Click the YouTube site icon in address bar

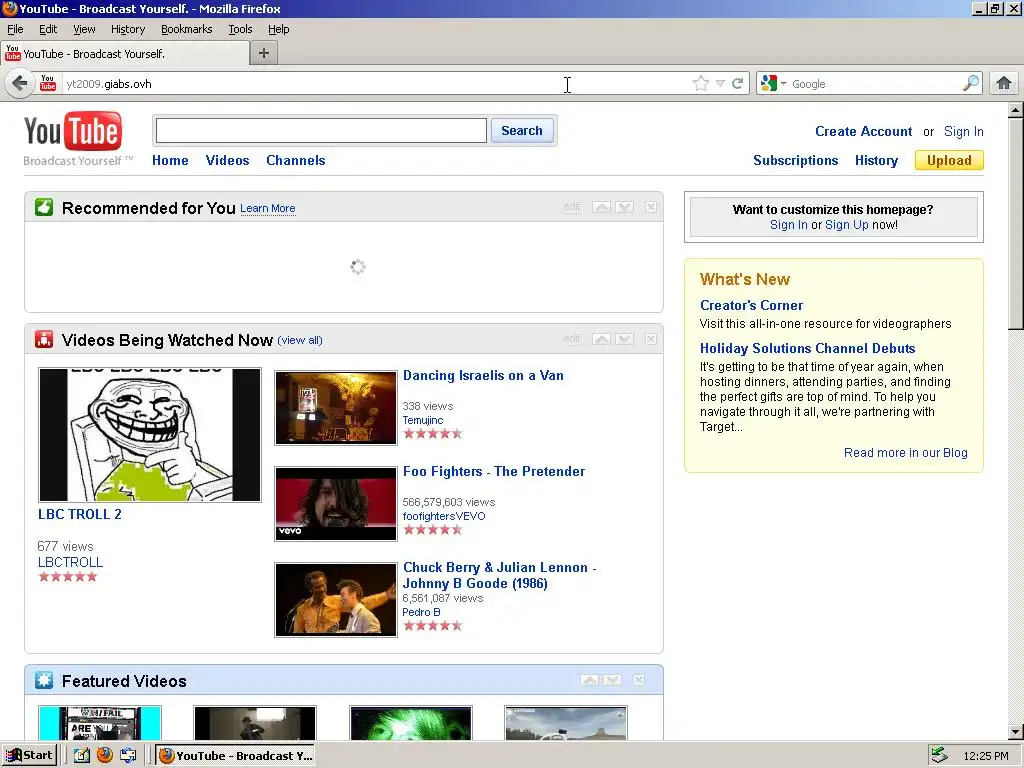[x=48, y=83]
